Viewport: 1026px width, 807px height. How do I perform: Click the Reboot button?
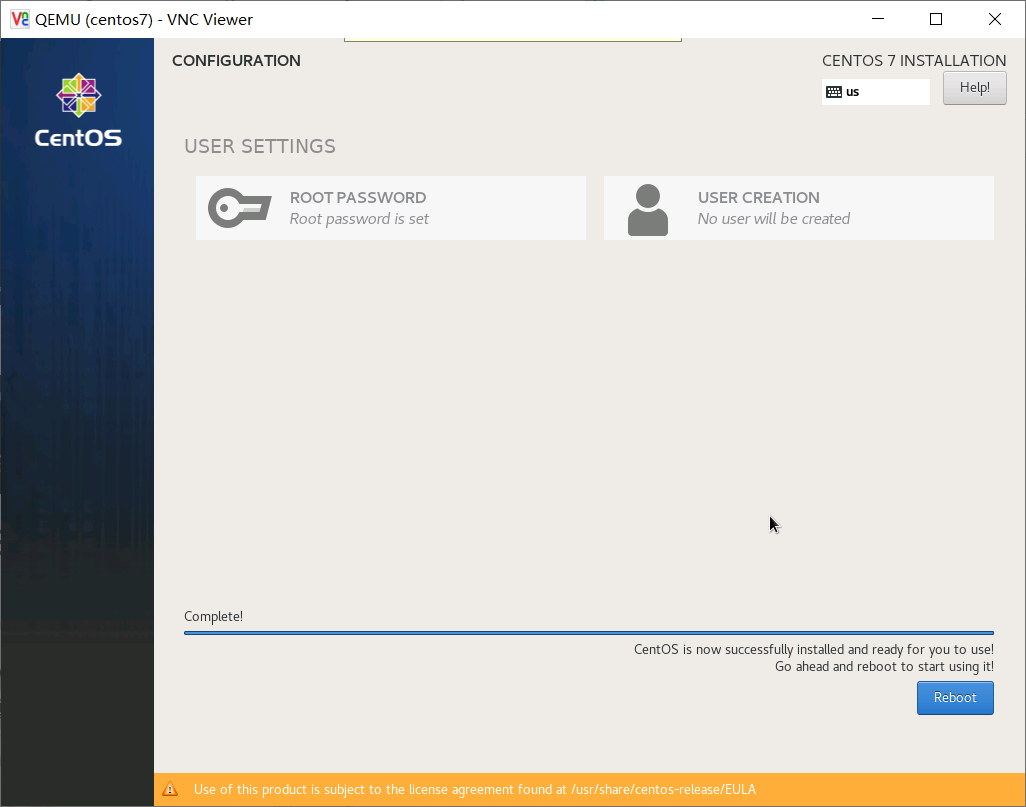(x=955, y=698)
